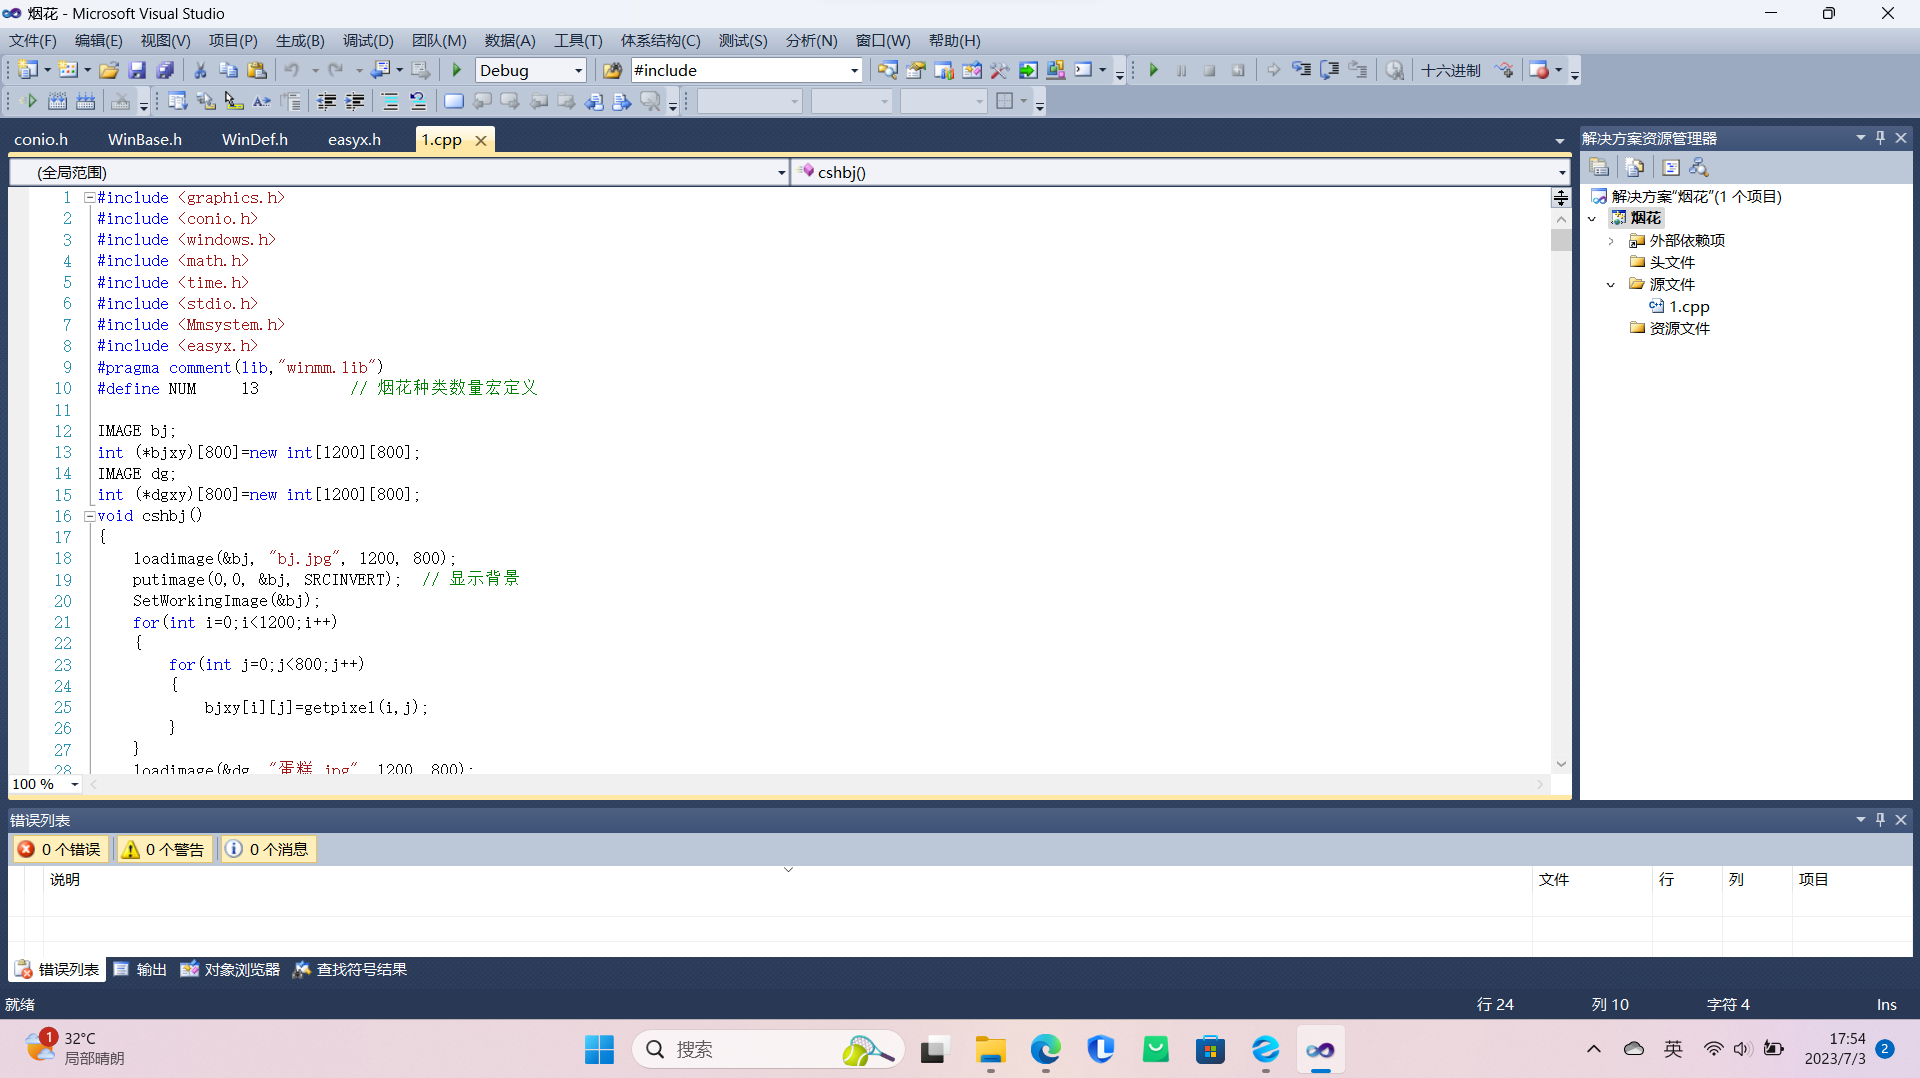1920x1078 pixels.
Task: Toggle bookmark on current line
Action: [453, 101]
